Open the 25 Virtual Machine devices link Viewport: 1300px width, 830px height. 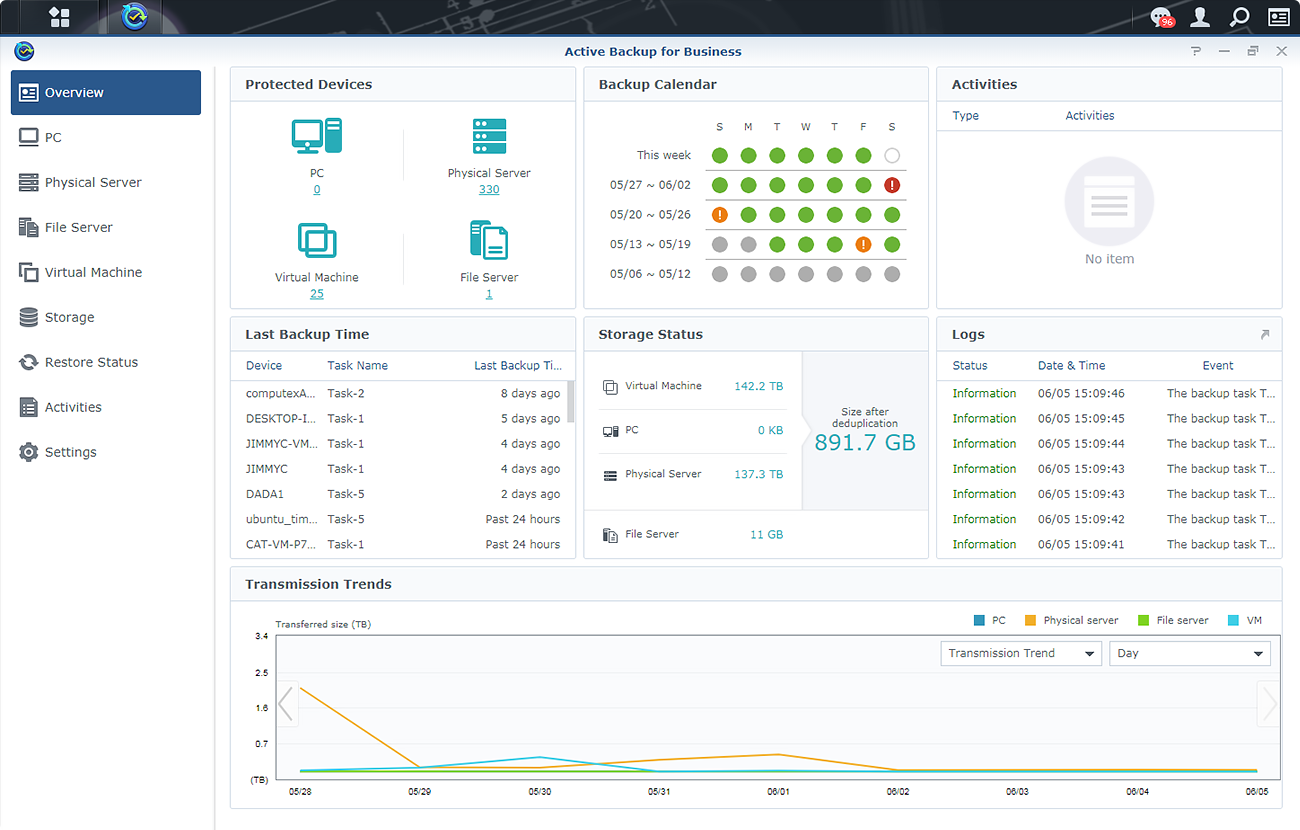tap(317, 293)
